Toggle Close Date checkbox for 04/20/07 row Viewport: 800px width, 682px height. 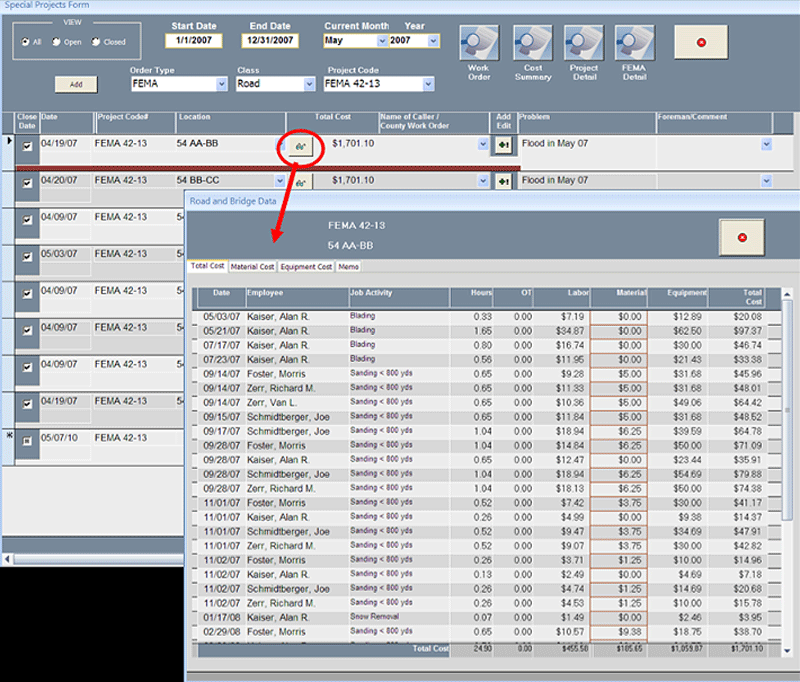27,183
